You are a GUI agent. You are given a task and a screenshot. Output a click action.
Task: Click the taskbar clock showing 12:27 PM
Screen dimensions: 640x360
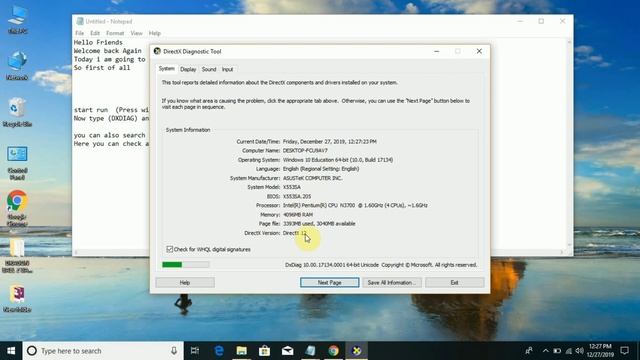point(600,351)
